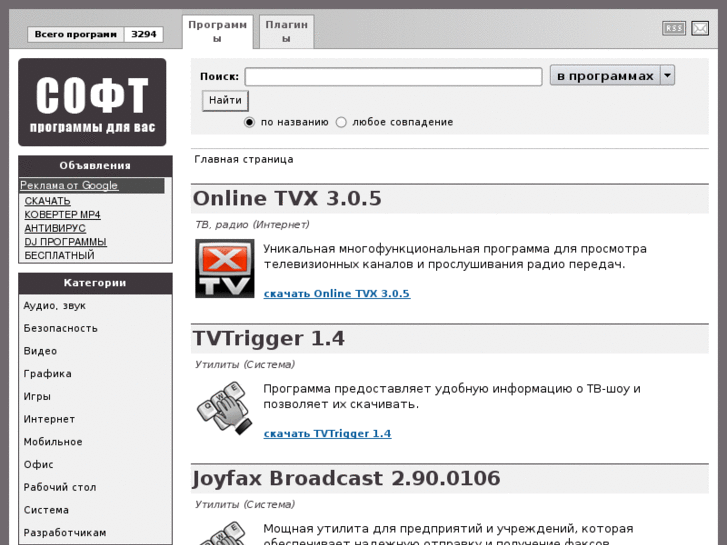Open the Безопасность category

(61, 328)
